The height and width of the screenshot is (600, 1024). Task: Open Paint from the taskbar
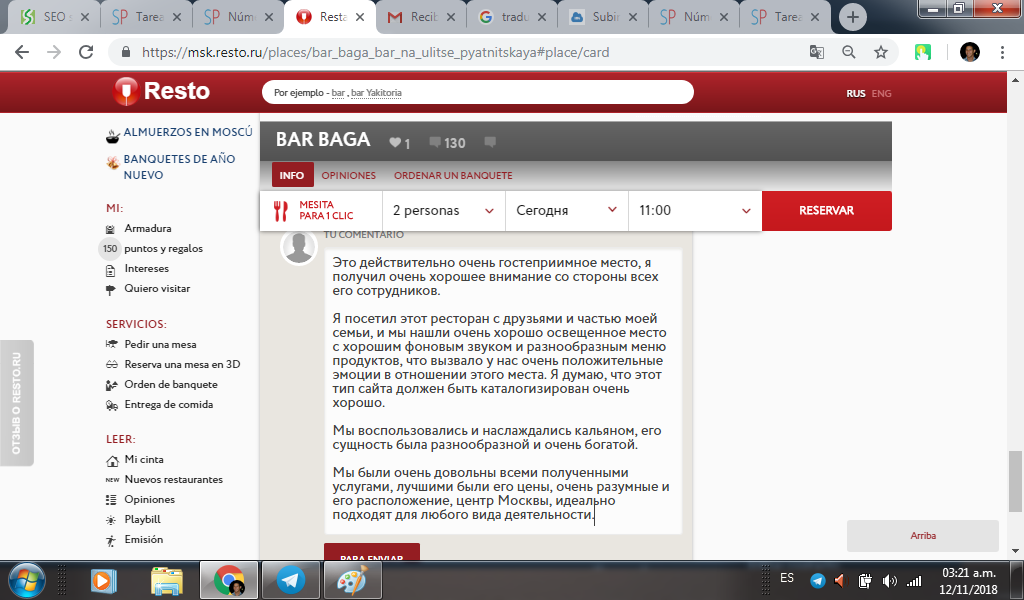coord(353,580)
